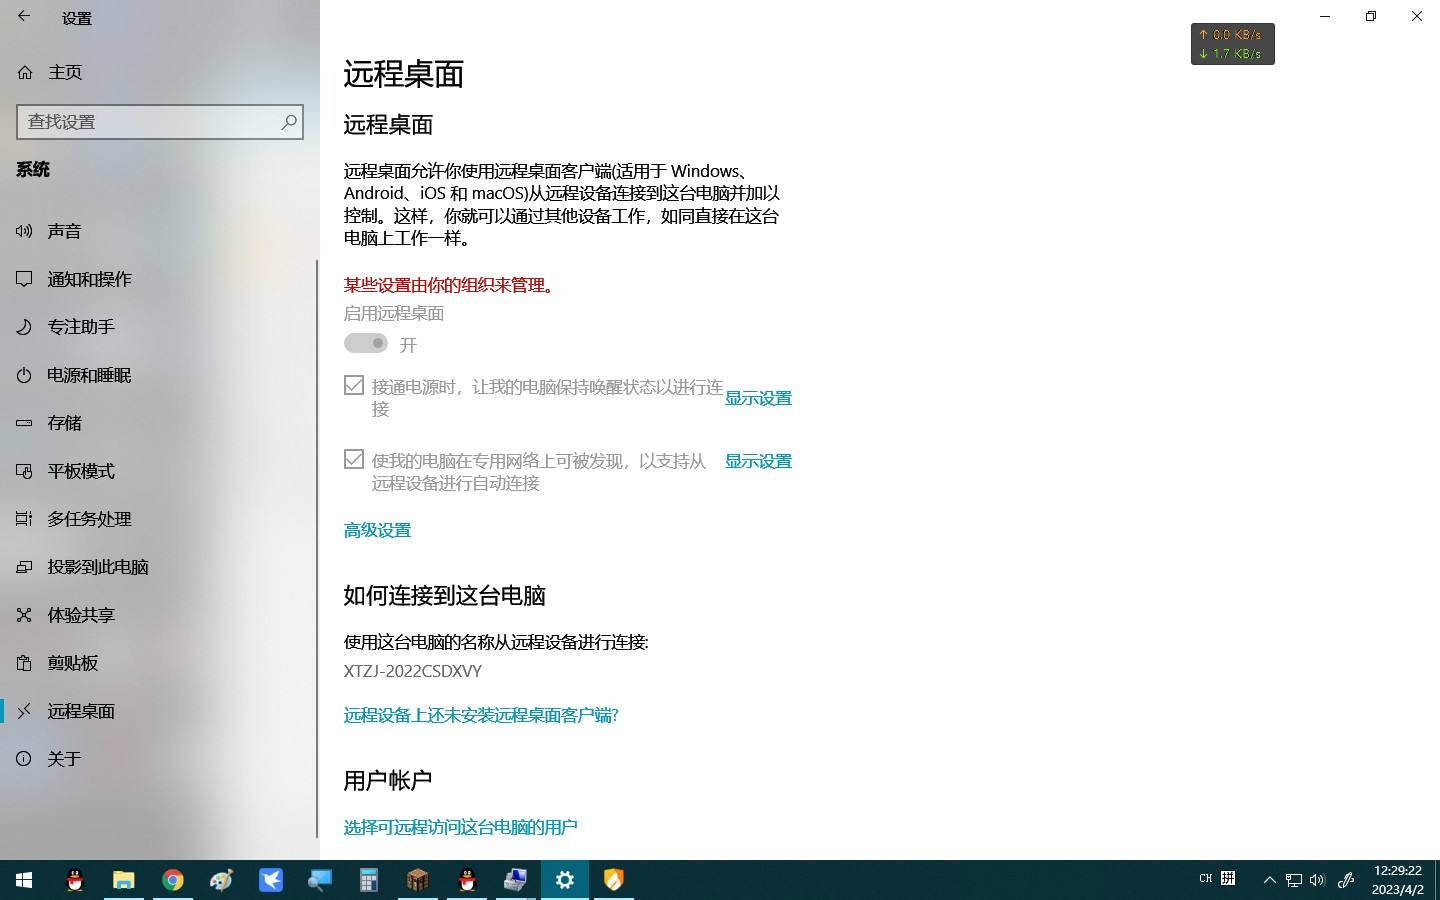The image size is (1440, 900).
Task: Click the 查找设置 search field
Action: pyautogui.click(x=150, y=122)
